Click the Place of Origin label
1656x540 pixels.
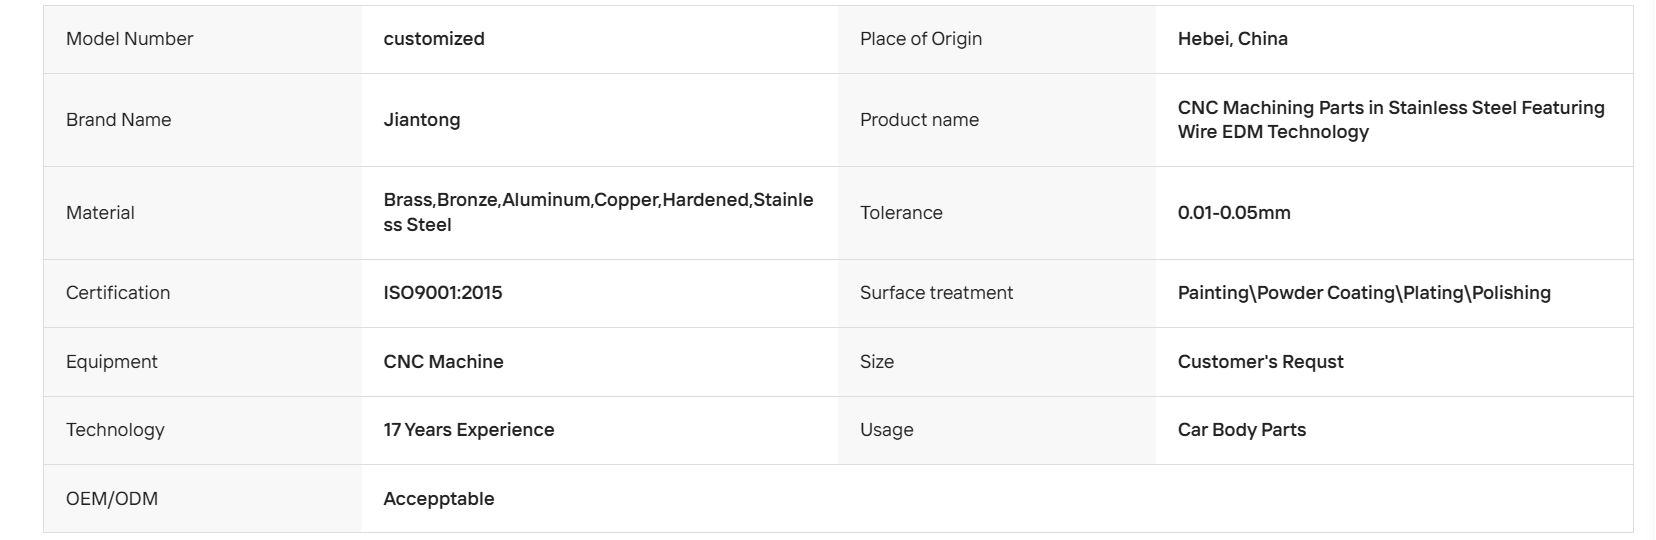click(x=921, y=39)
